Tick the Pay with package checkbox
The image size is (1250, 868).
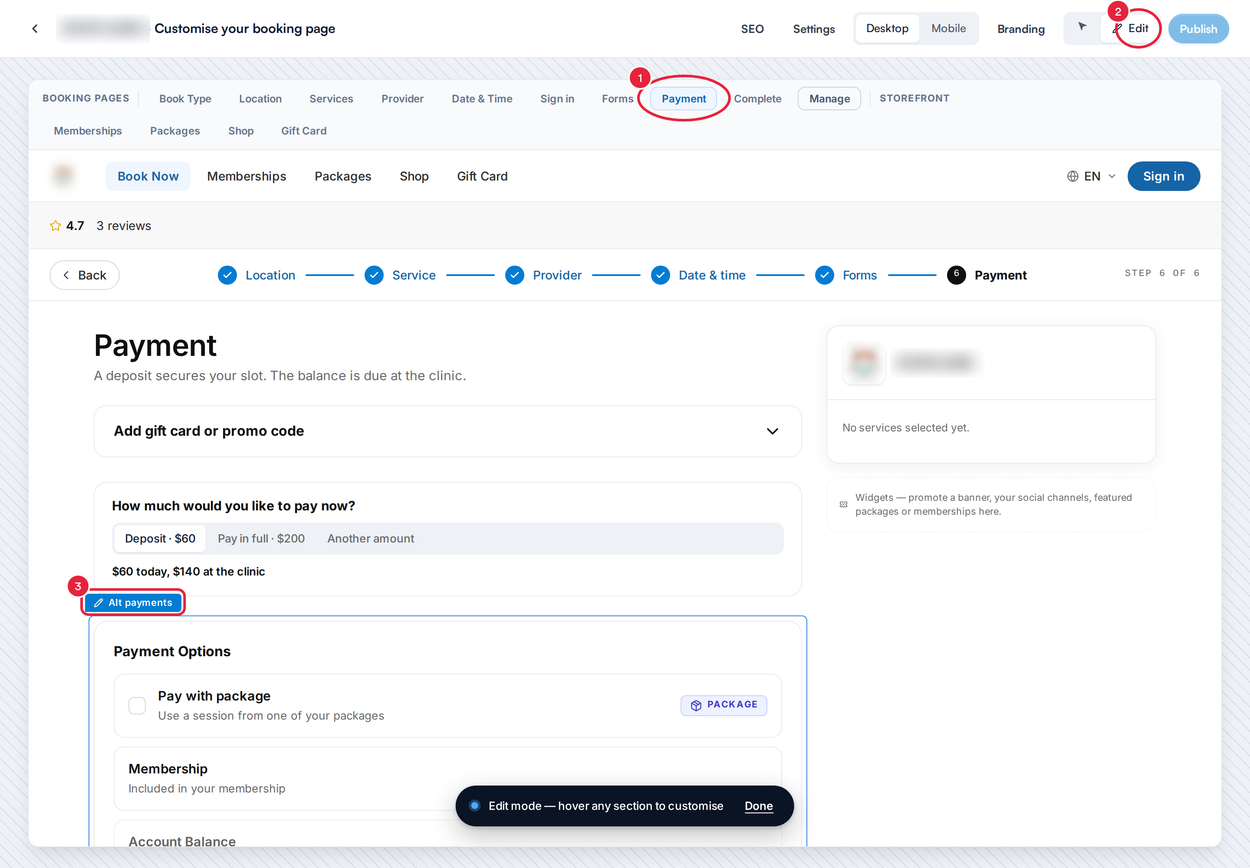tap(137, 706)
